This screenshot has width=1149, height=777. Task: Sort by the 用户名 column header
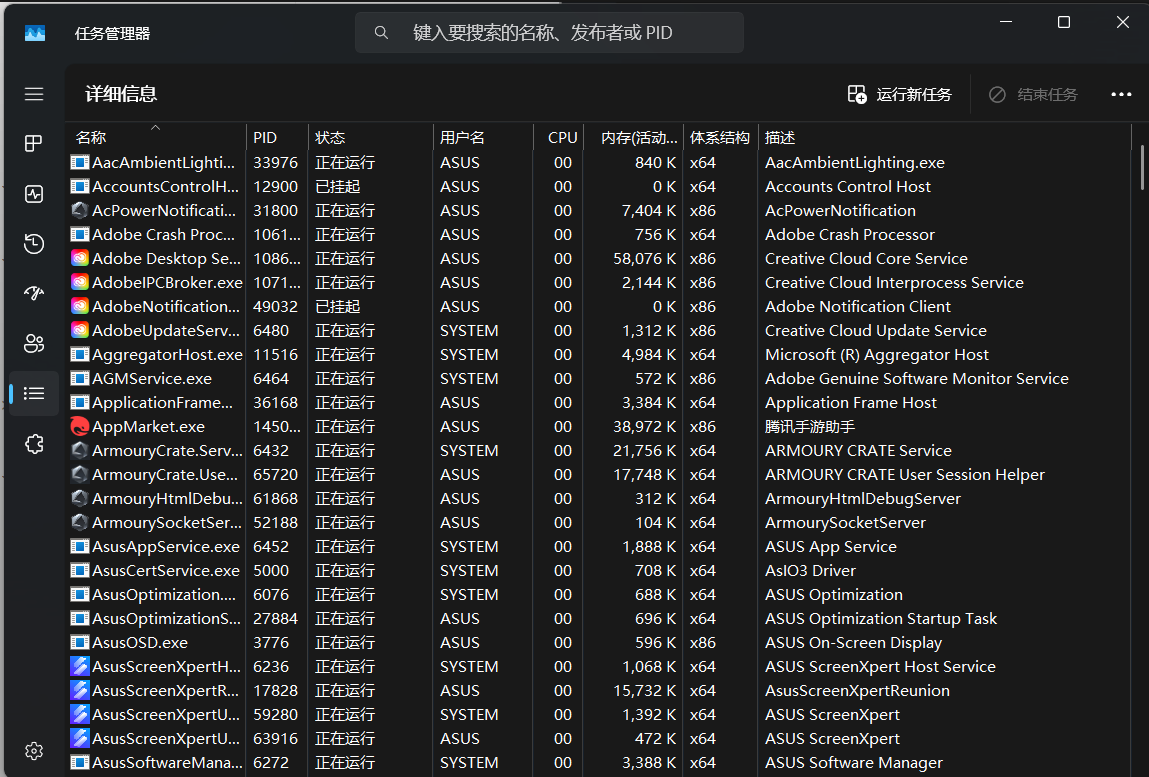(484, 137)
